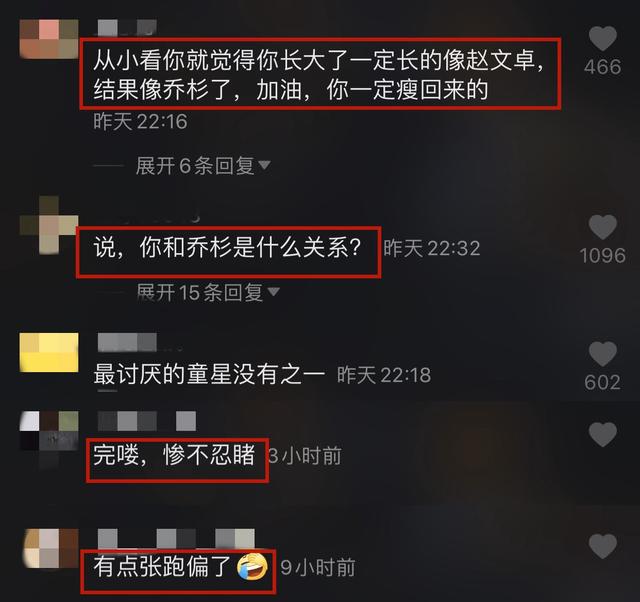Image resolution: width=640 pixels, height=602 pixels.
Task: Open yellow avatar of 最讨厌的童星 commenter
Action: tap(49, 352)
